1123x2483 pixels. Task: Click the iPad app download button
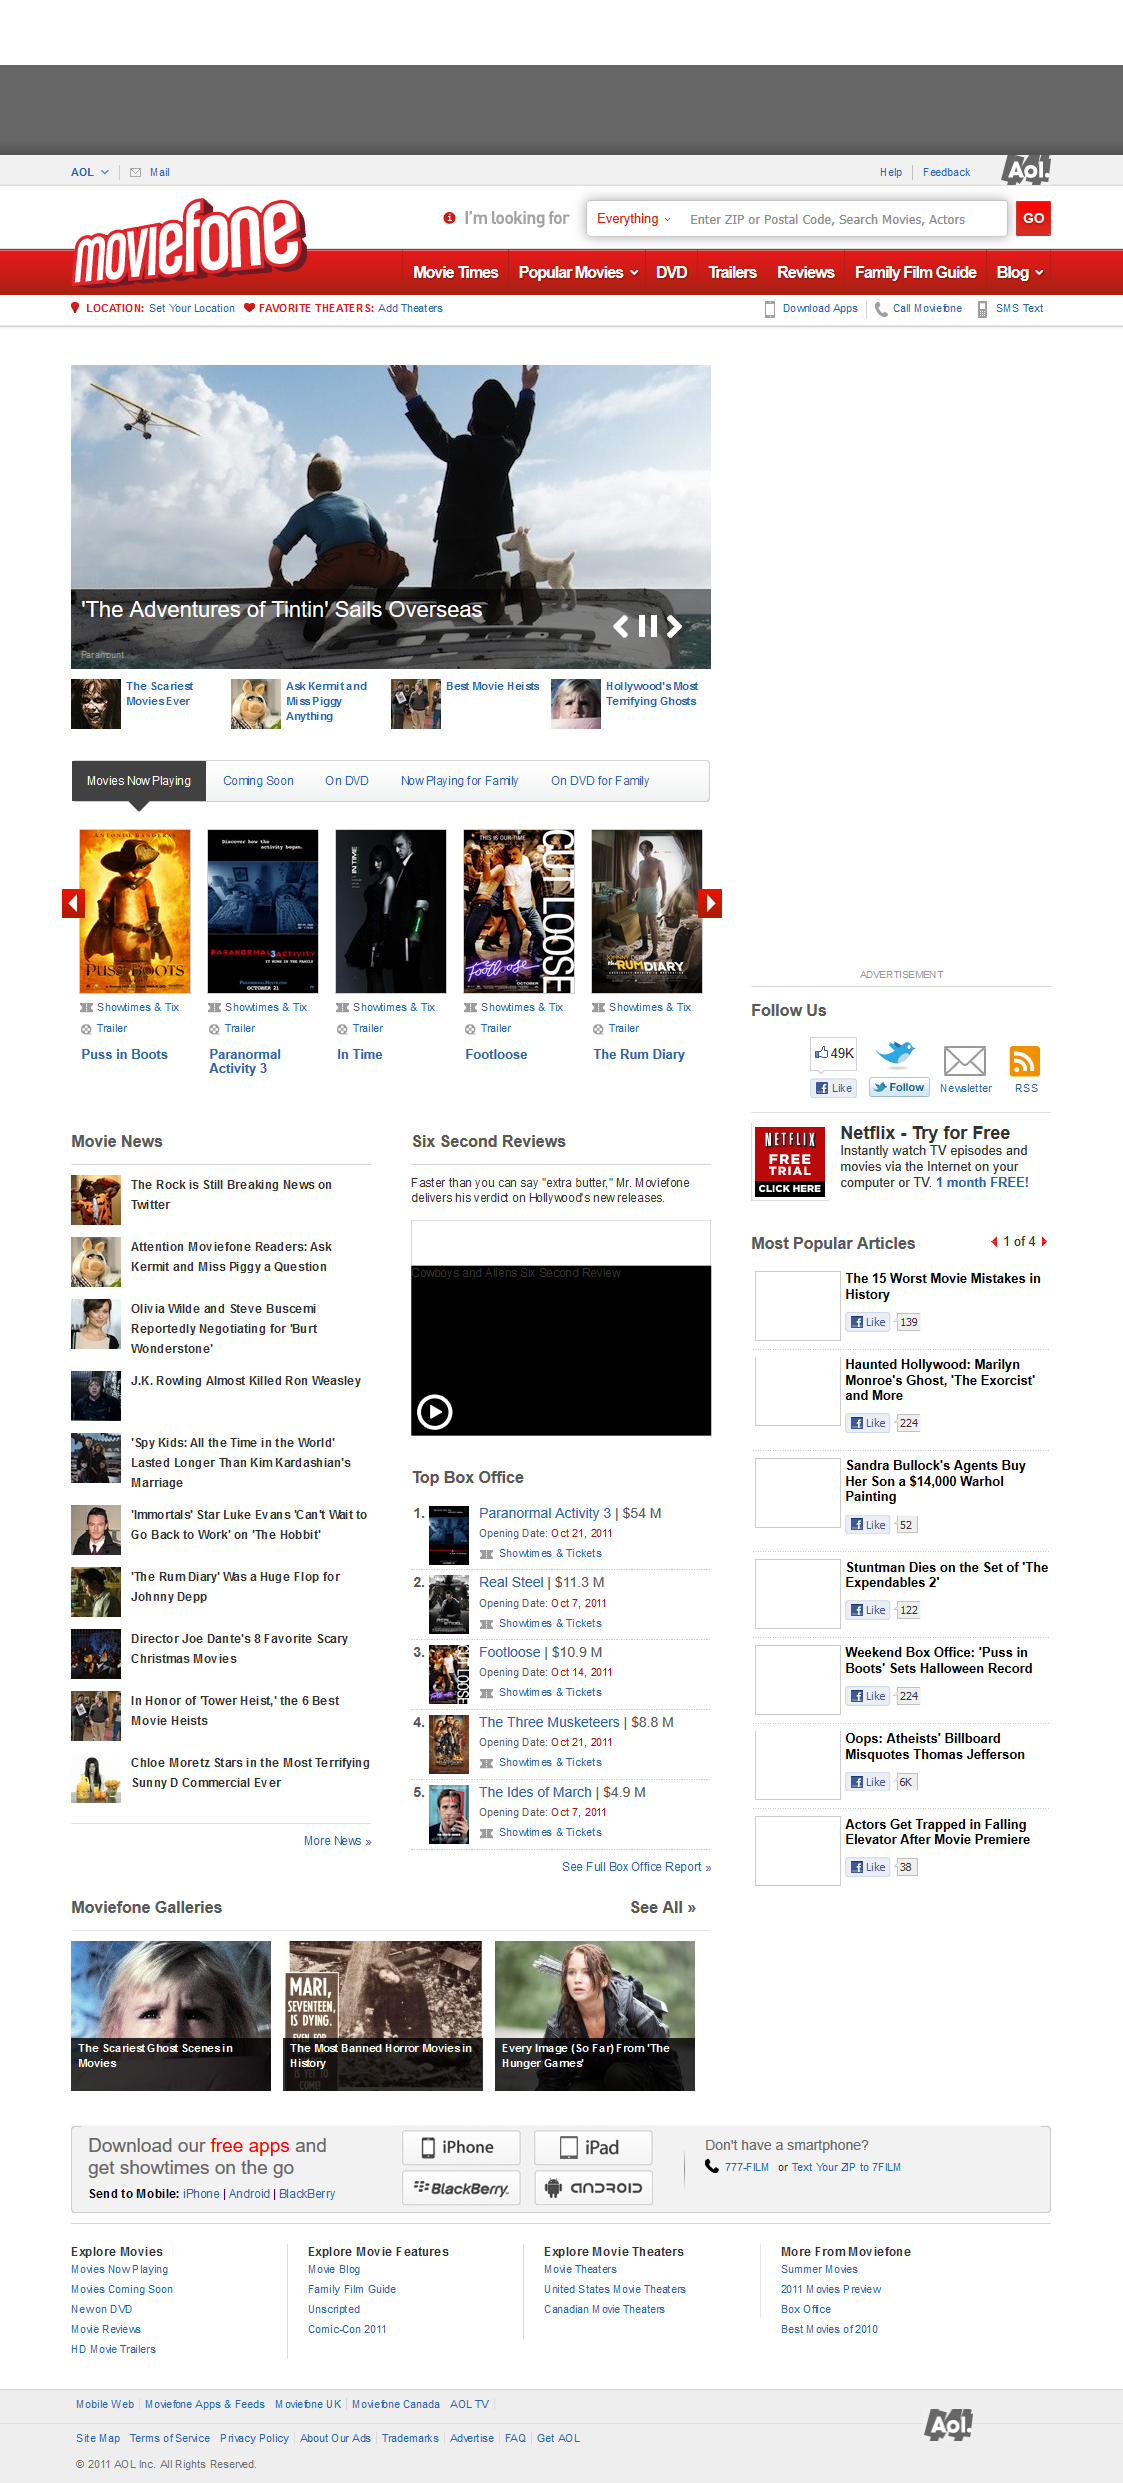pos(593,2147)
